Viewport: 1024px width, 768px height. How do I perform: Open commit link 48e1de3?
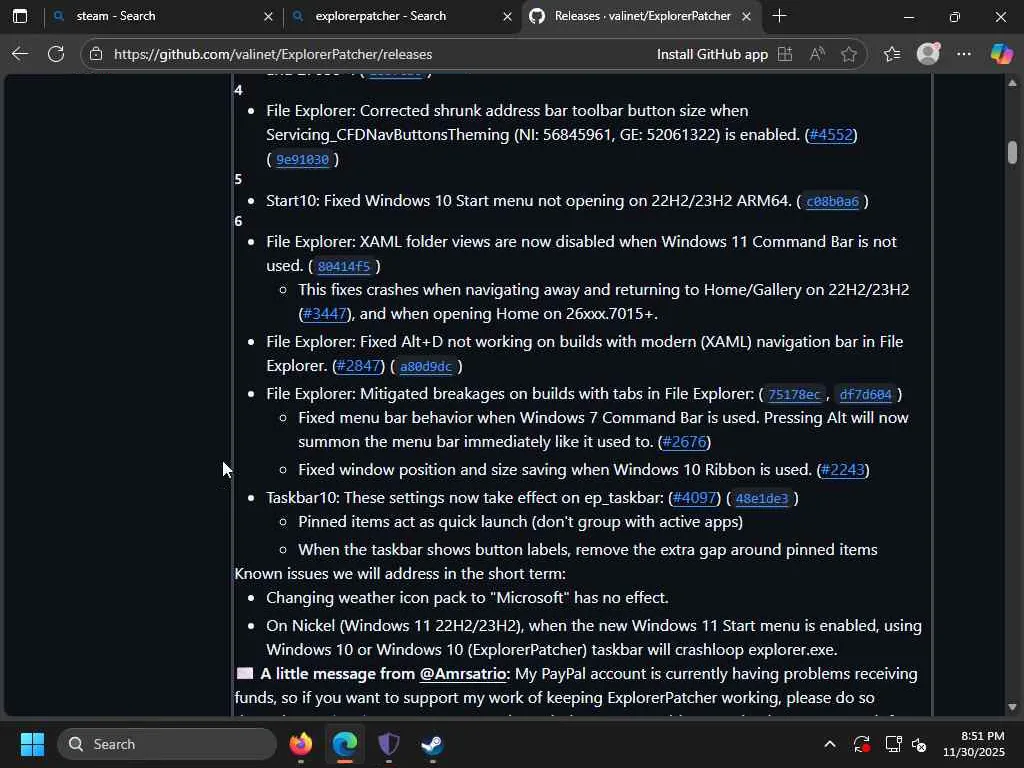pos(762,498)
